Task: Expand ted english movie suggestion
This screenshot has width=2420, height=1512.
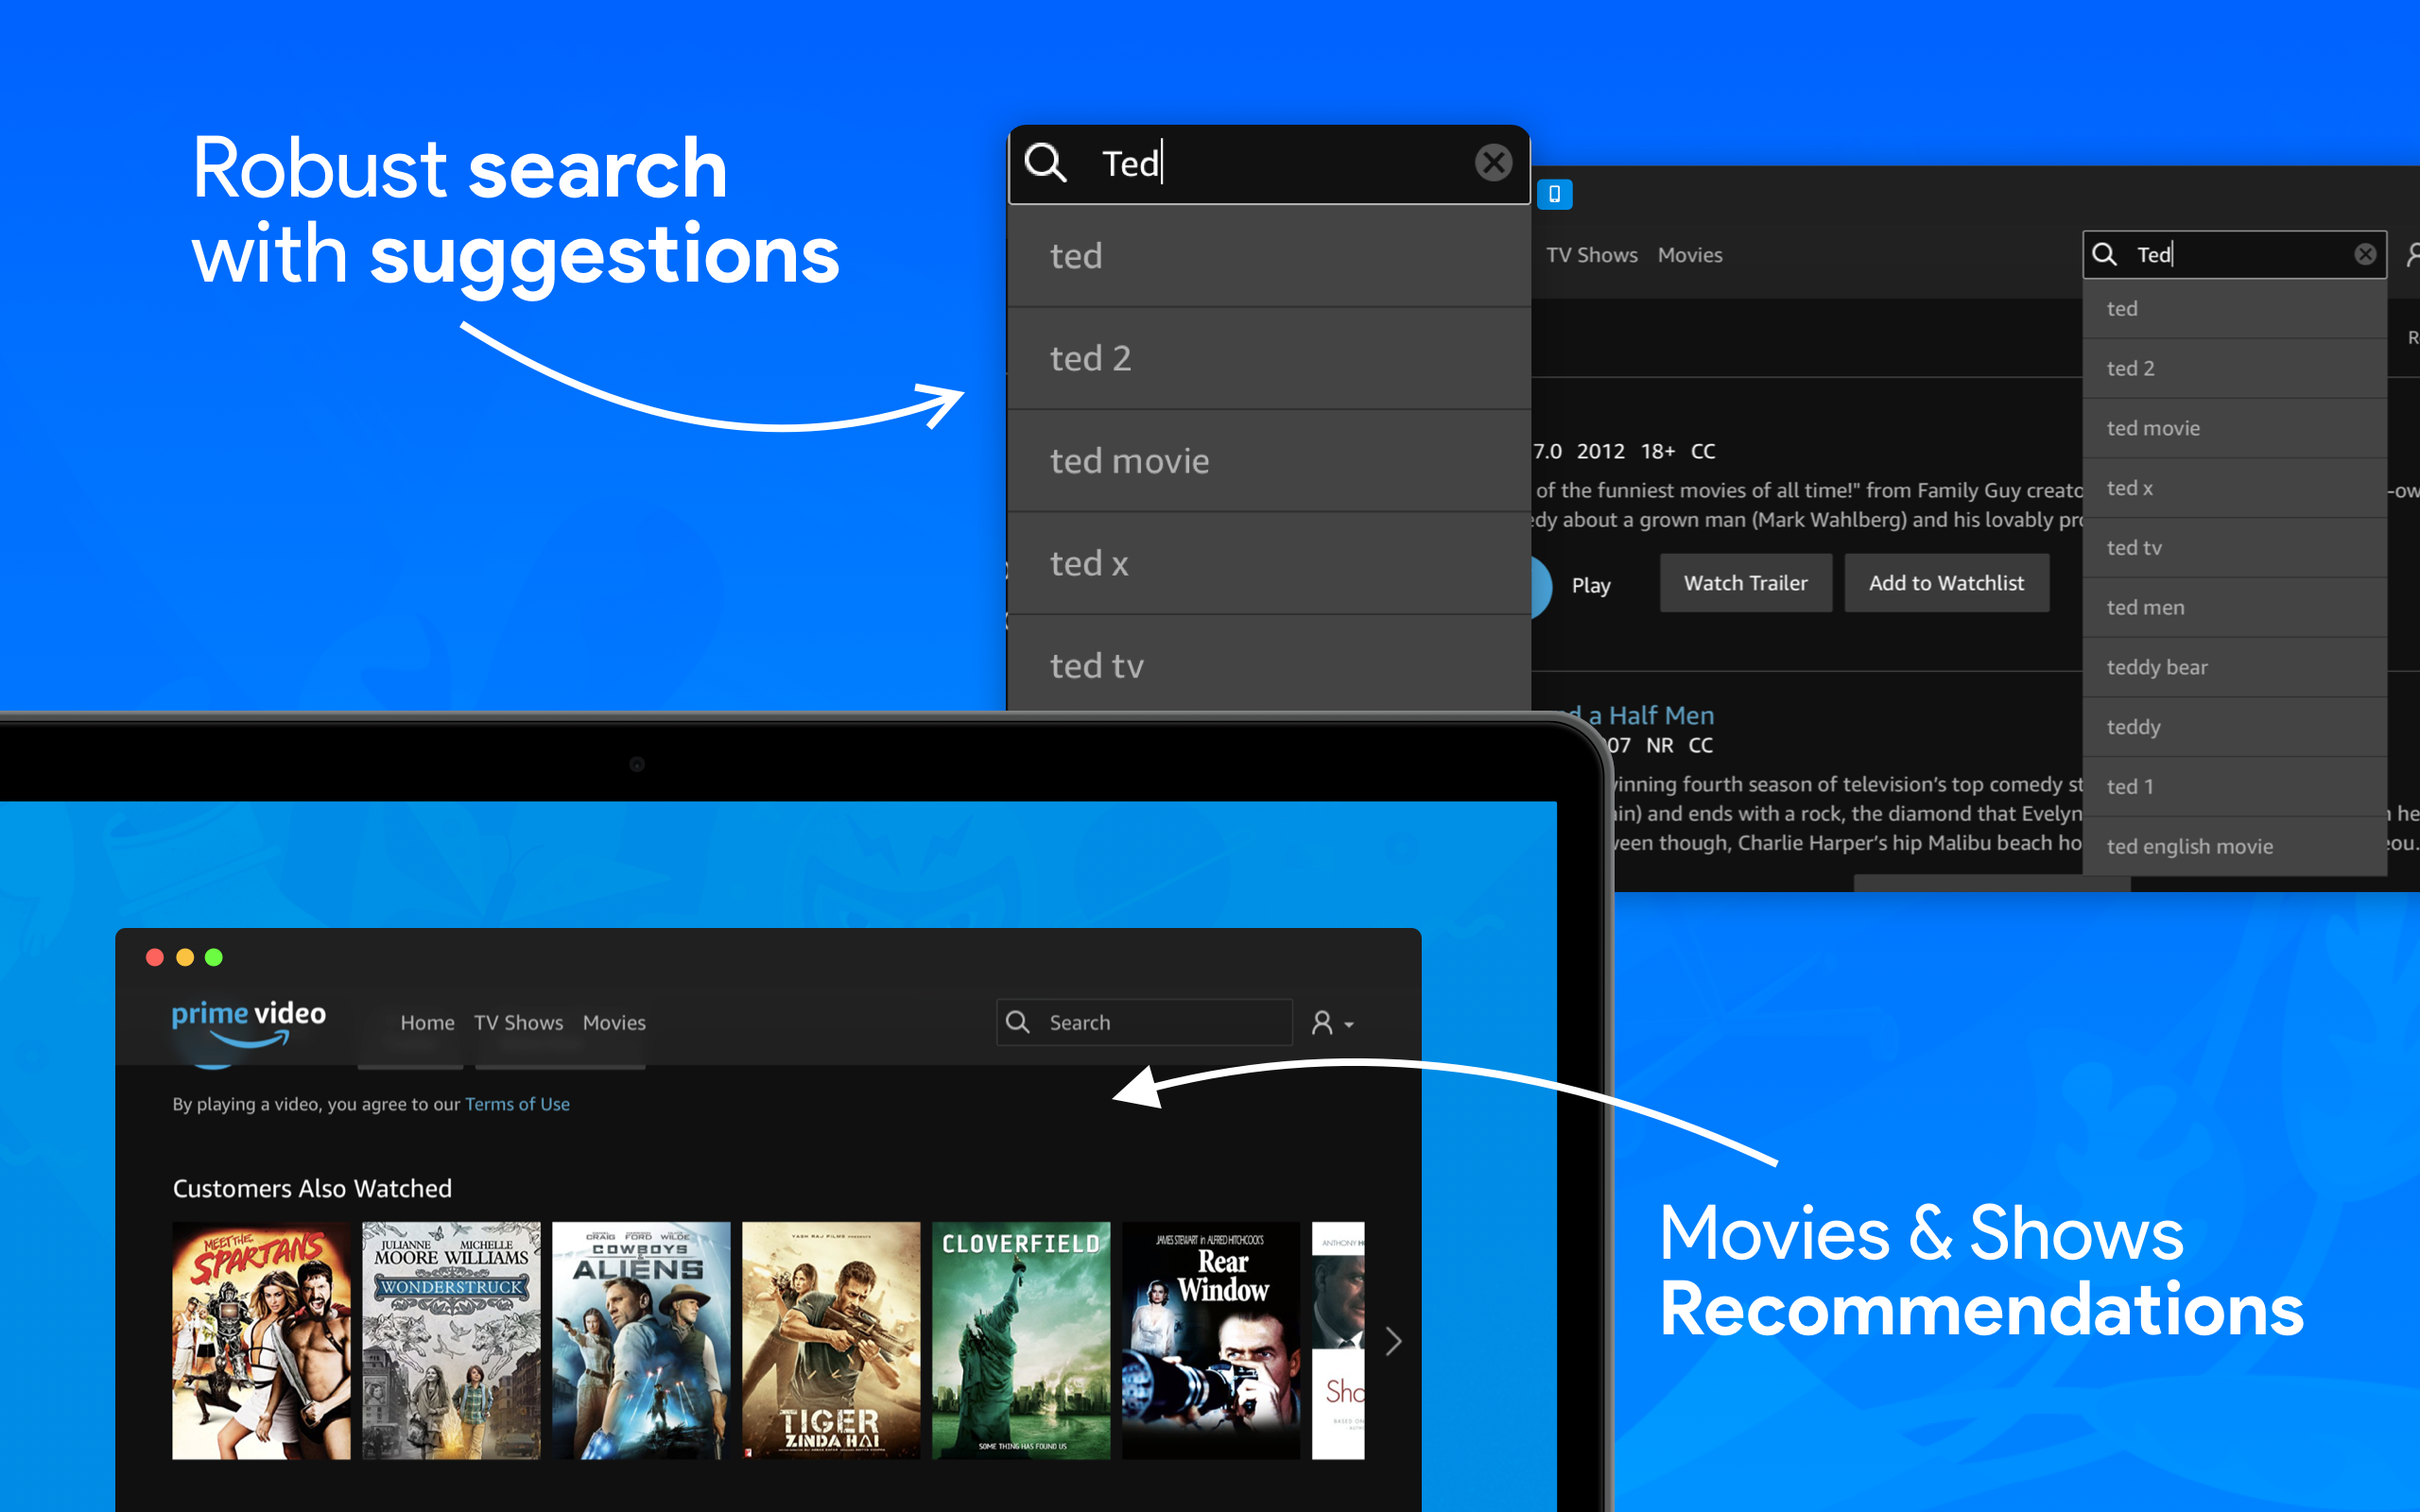Action: coord(2188,845)
